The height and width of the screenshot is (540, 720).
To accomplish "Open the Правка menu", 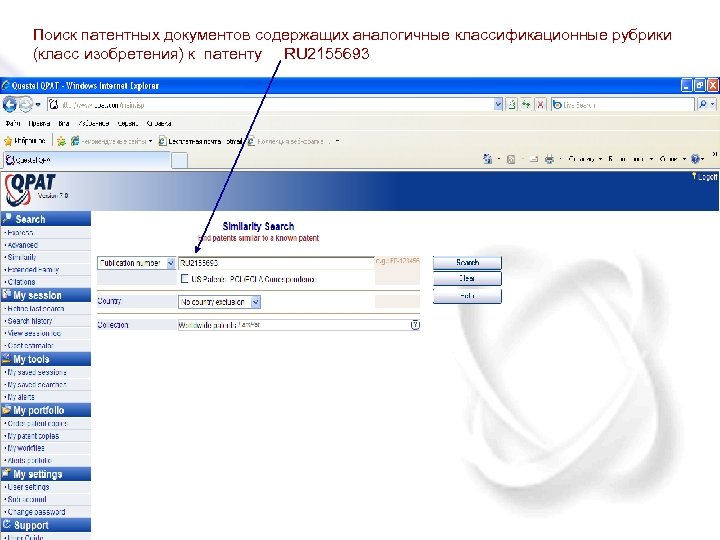I will point(39,124).
